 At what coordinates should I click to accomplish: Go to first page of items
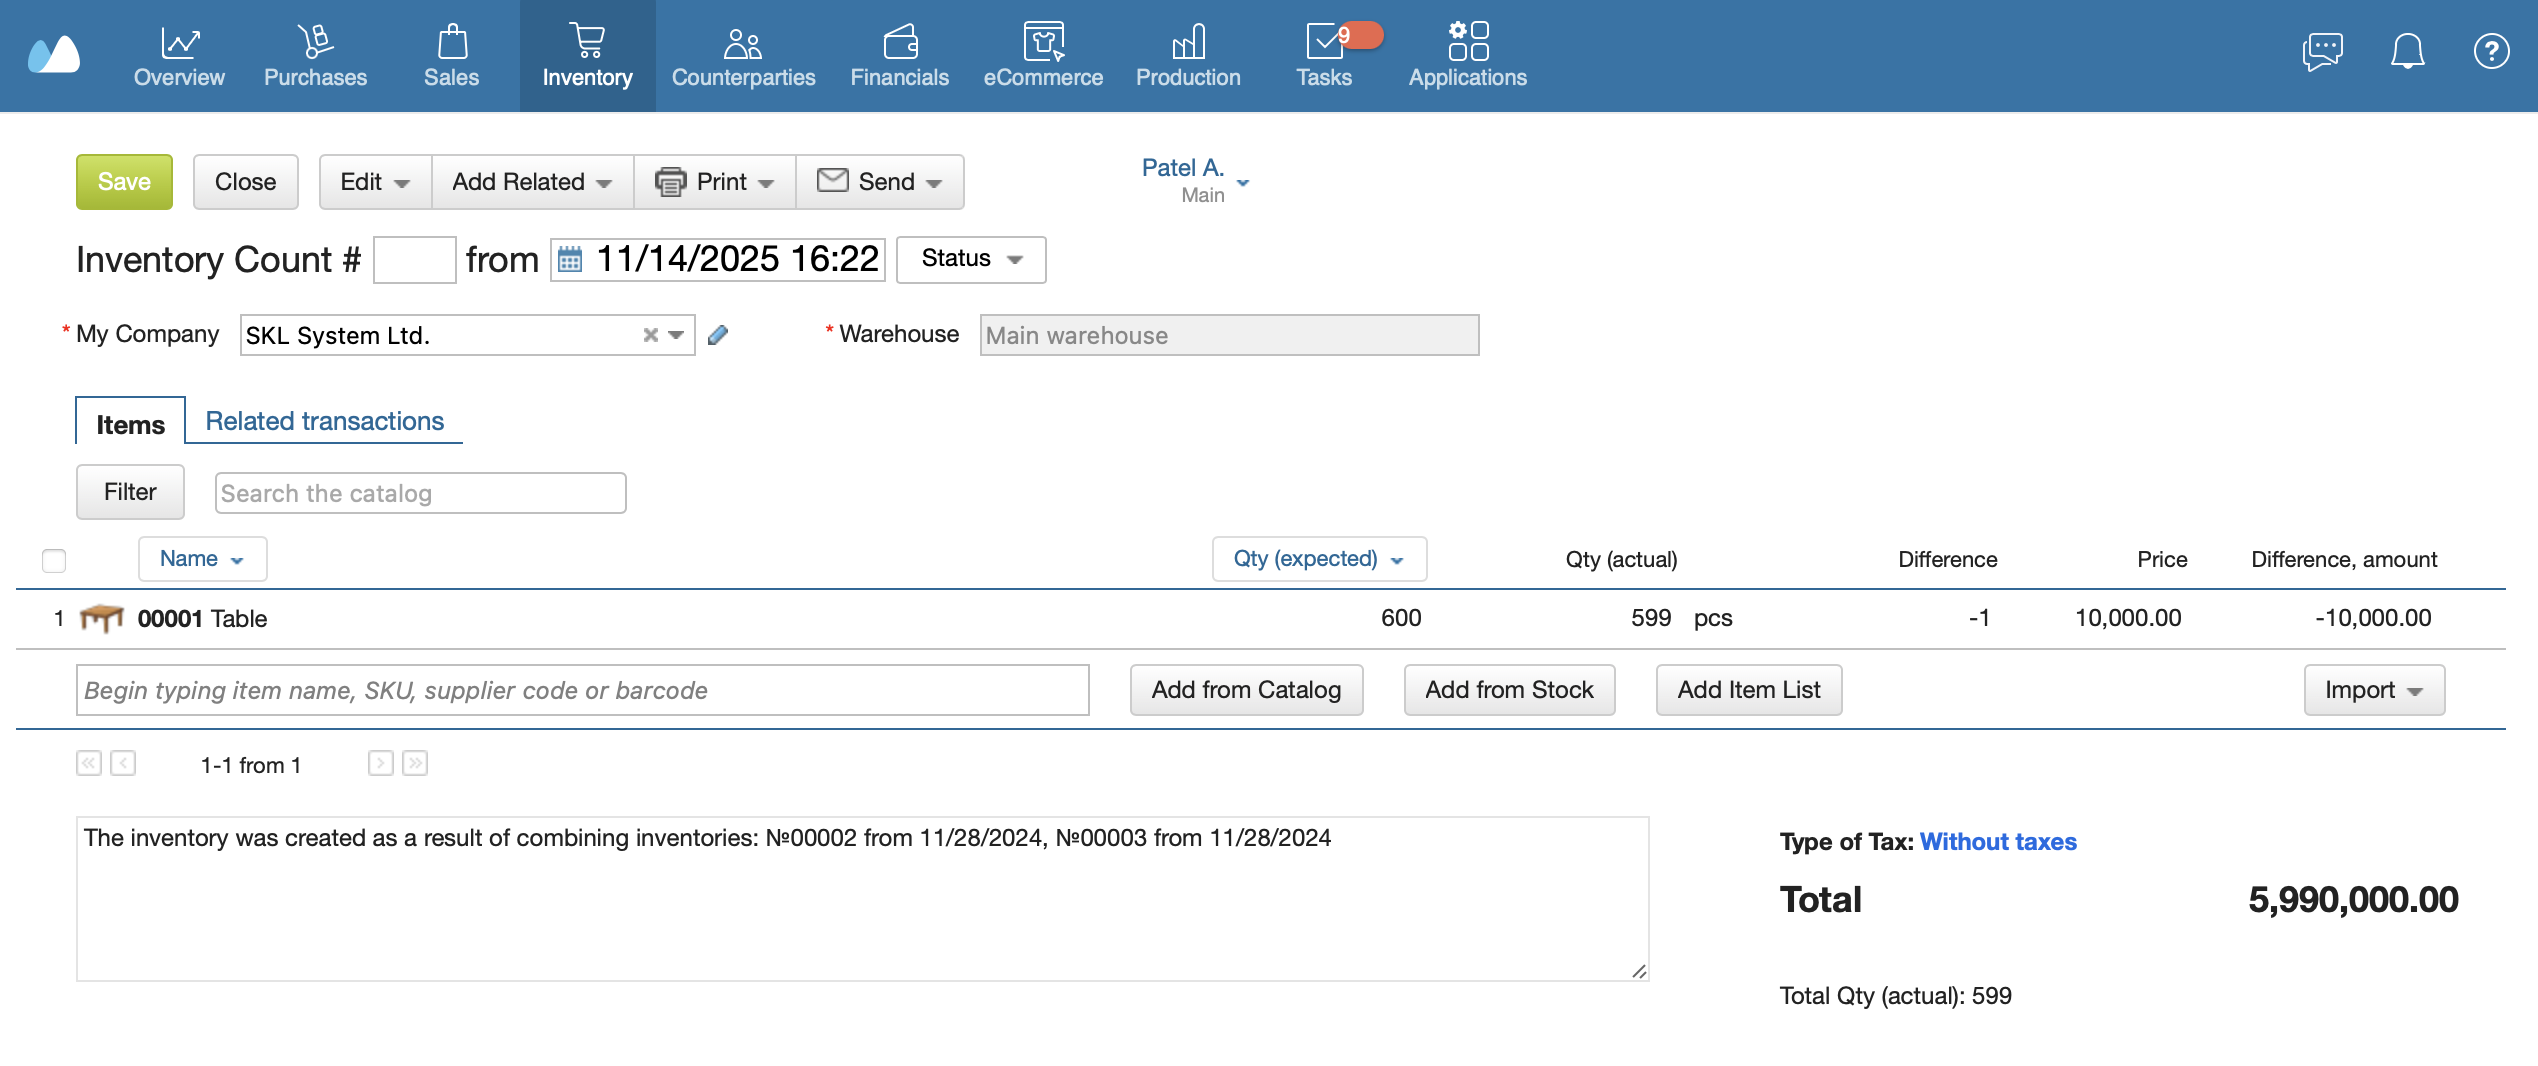[89, 764]
